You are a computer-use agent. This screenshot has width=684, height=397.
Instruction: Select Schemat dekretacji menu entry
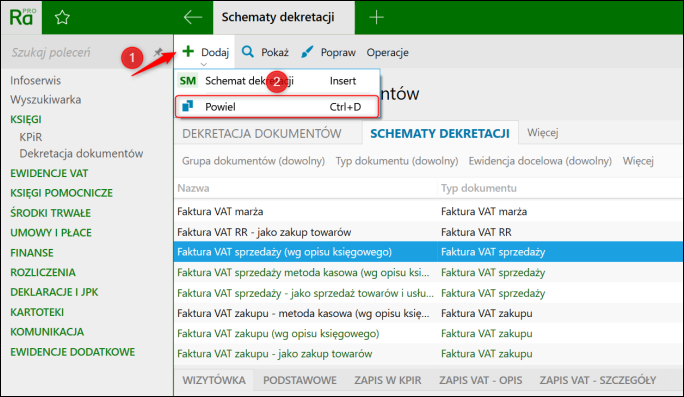[277, 81]
